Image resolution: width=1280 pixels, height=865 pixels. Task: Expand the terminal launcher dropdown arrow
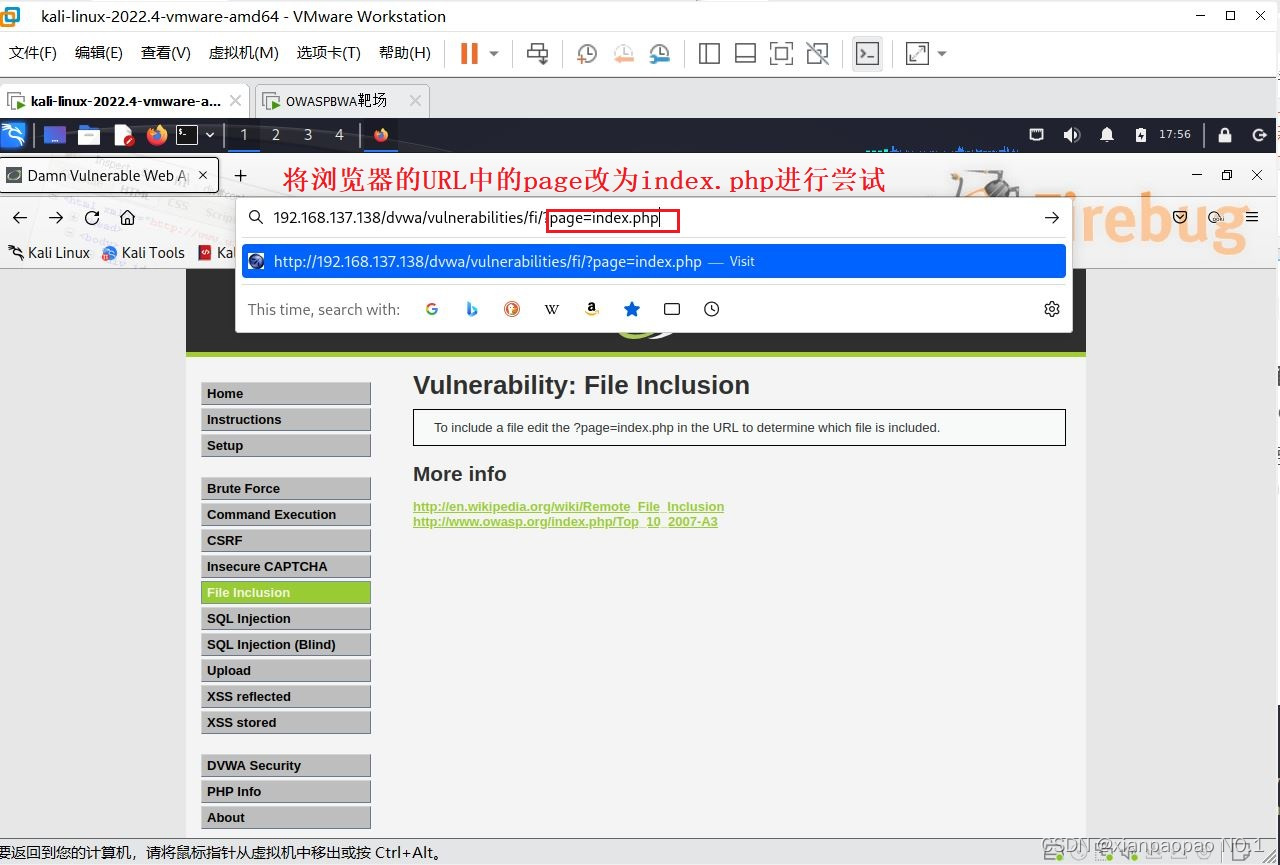coord(210,135)
